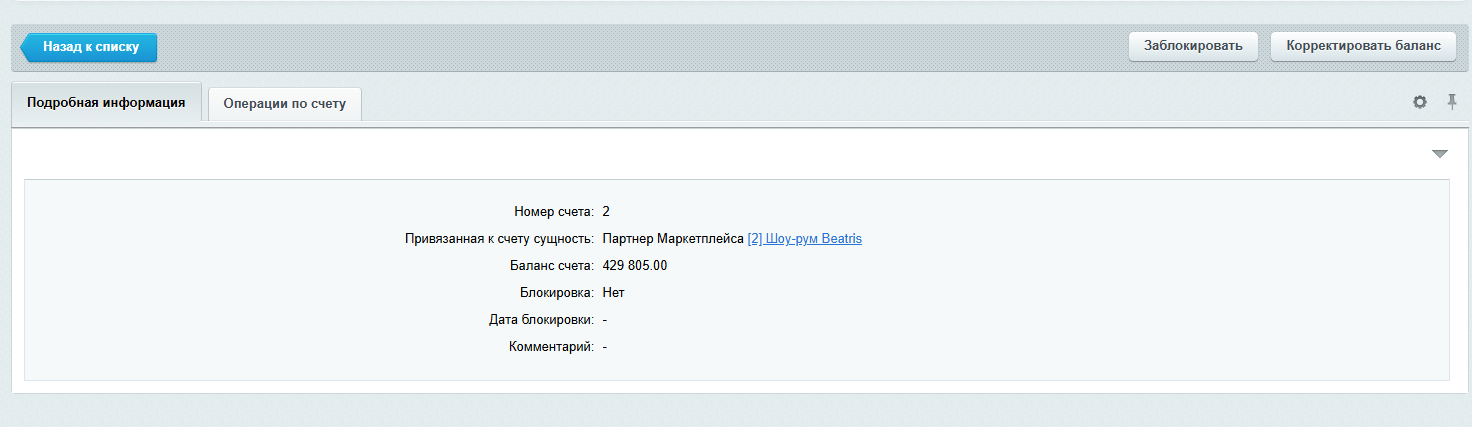Open the [2] Шоу-рум Beatris link
Image resolution: width=1472 pixels, height=427 pixels.
(804, 239)
